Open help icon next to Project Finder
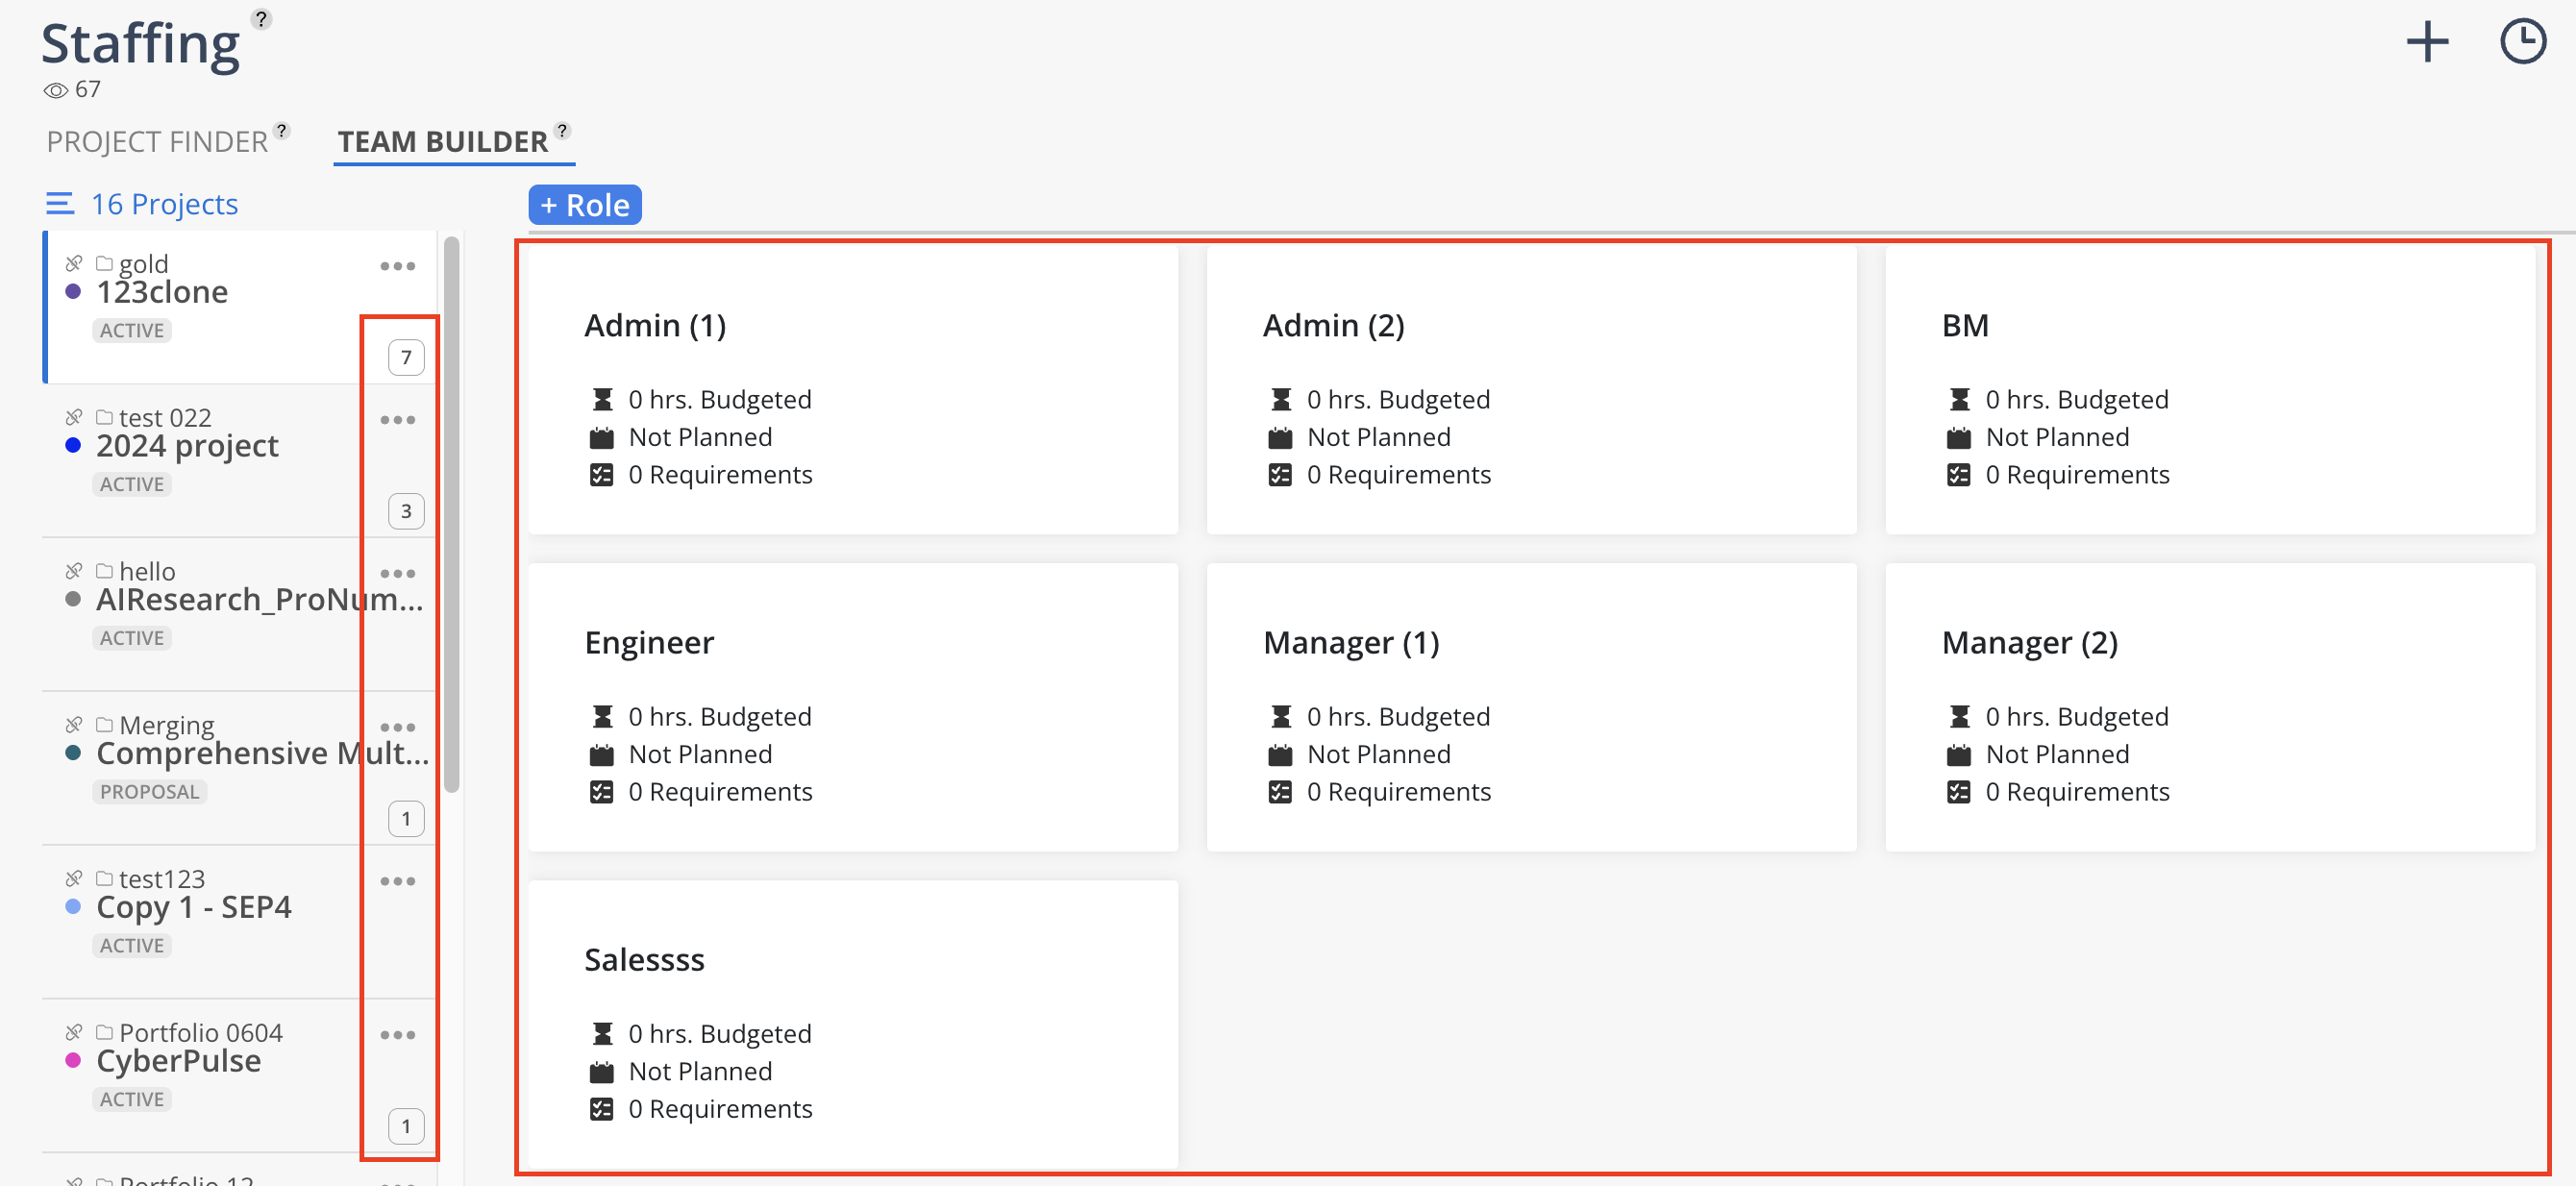The image size is (2576, 1186). pyautogui.click(x=282, y=130)
